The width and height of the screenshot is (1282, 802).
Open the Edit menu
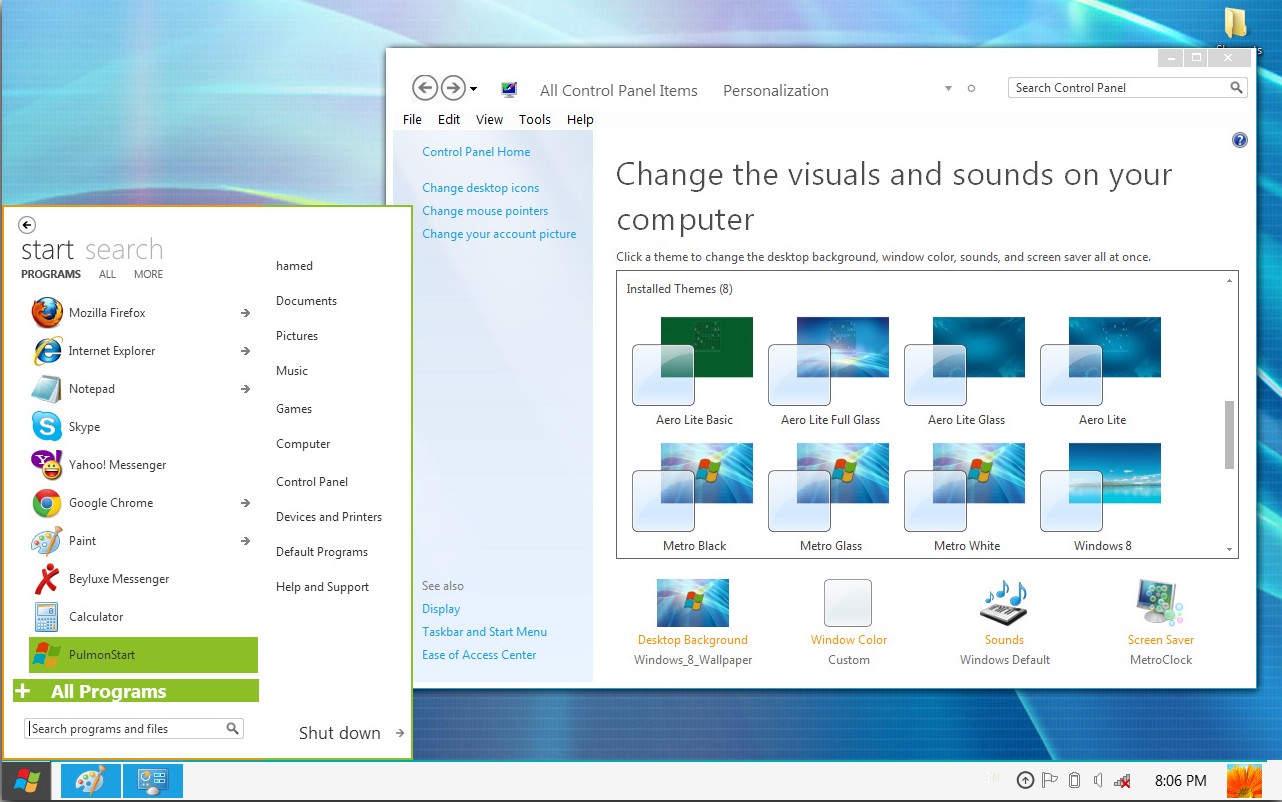tap(449, 119)
